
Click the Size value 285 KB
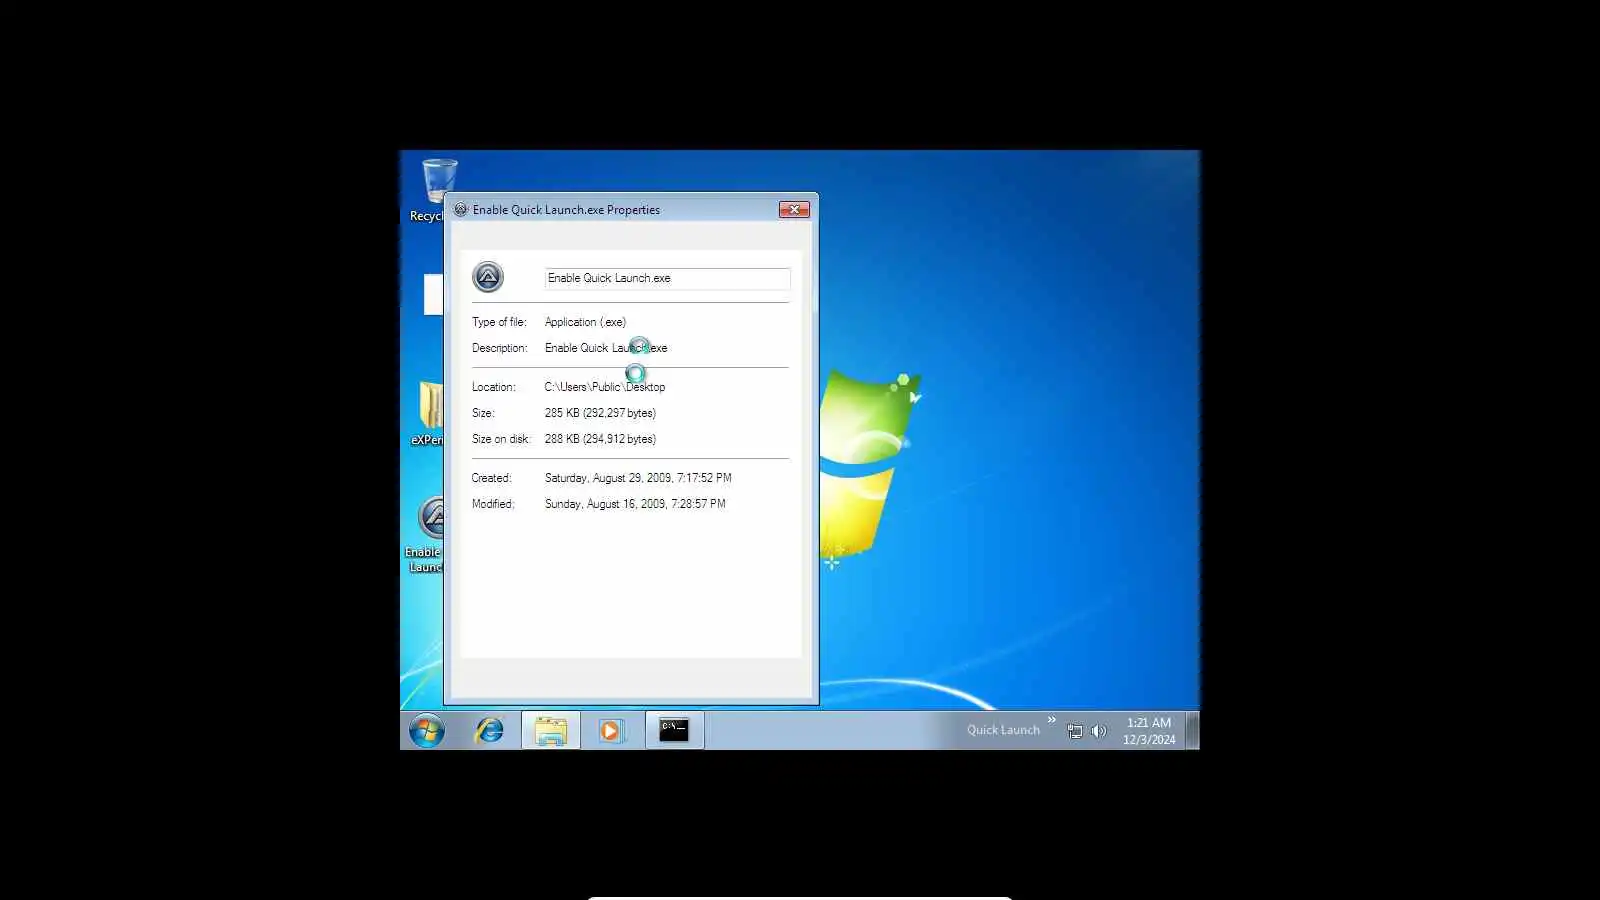pos(600,413)
